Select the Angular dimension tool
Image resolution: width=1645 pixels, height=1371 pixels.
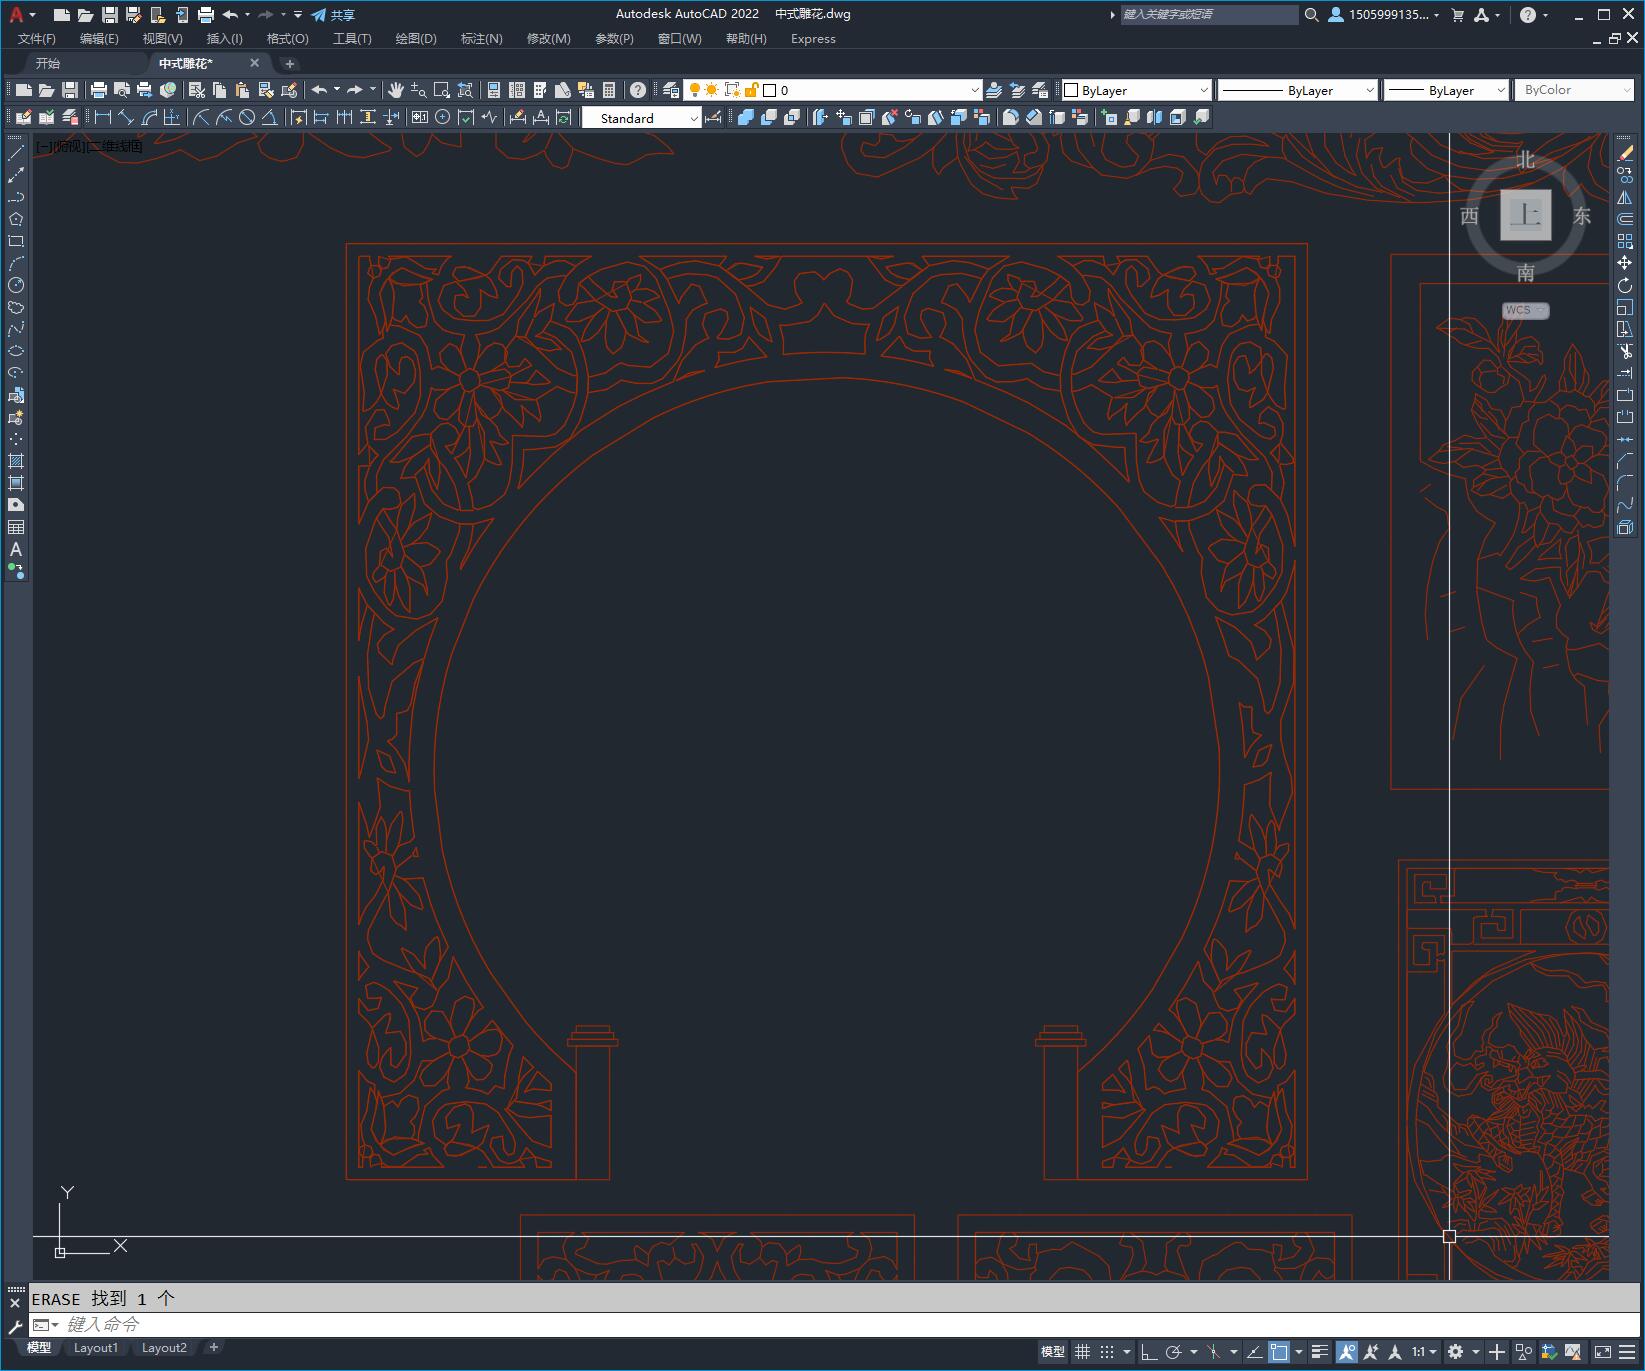269,117
